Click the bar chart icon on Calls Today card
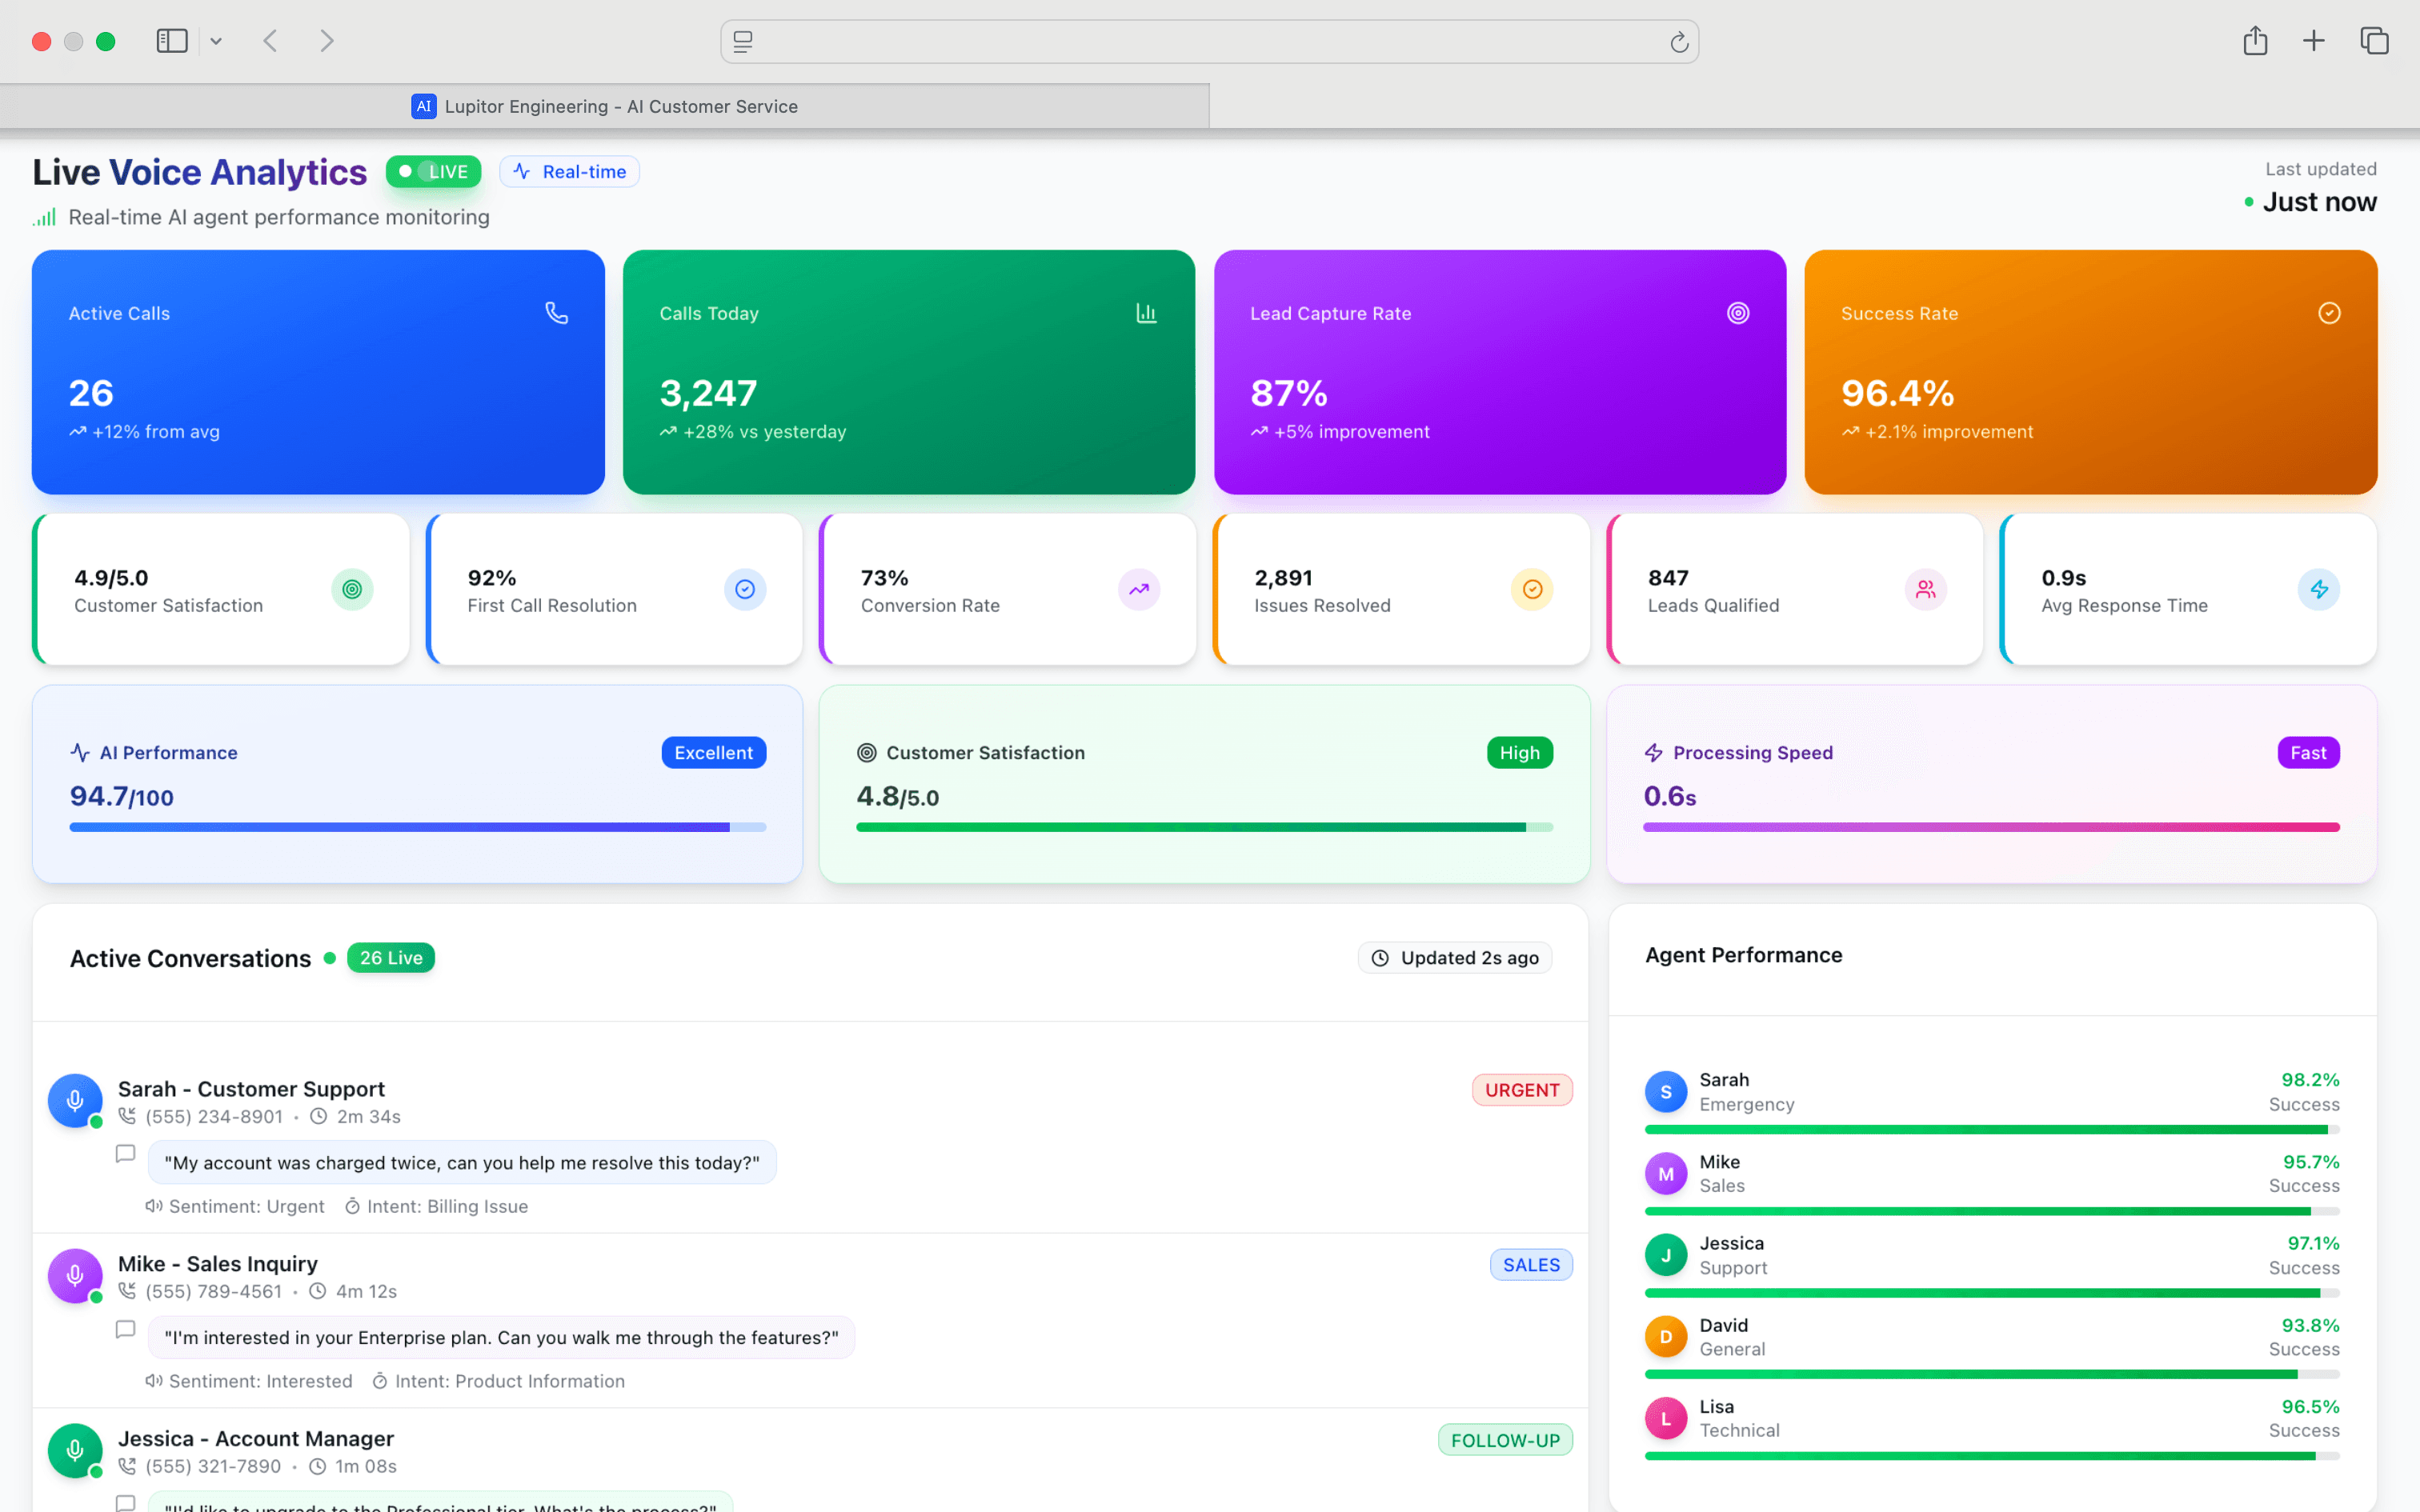 pos(1147,312)
